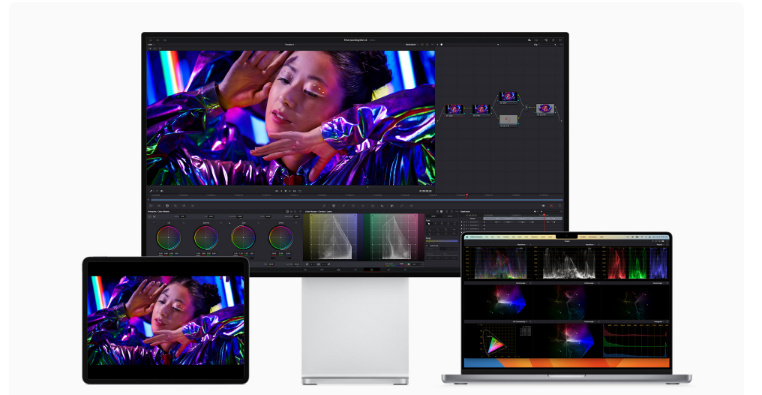Open the RGB Parade scope type dropdown

click(x=660, y=244)
